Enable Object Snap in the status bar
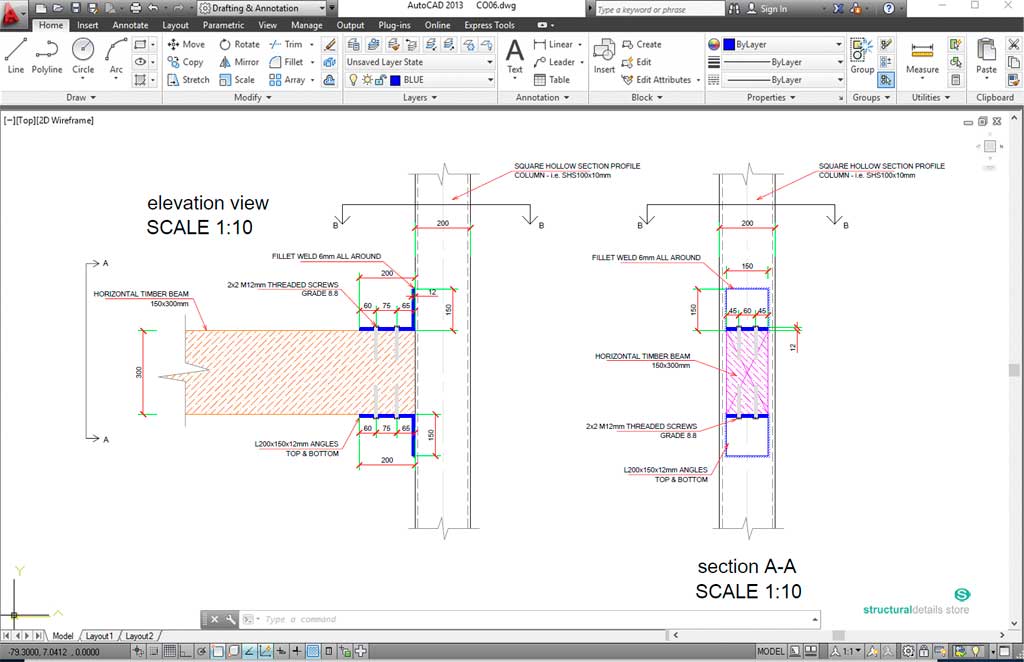This screenshot has height=662, width=1024. pos(216,650)
